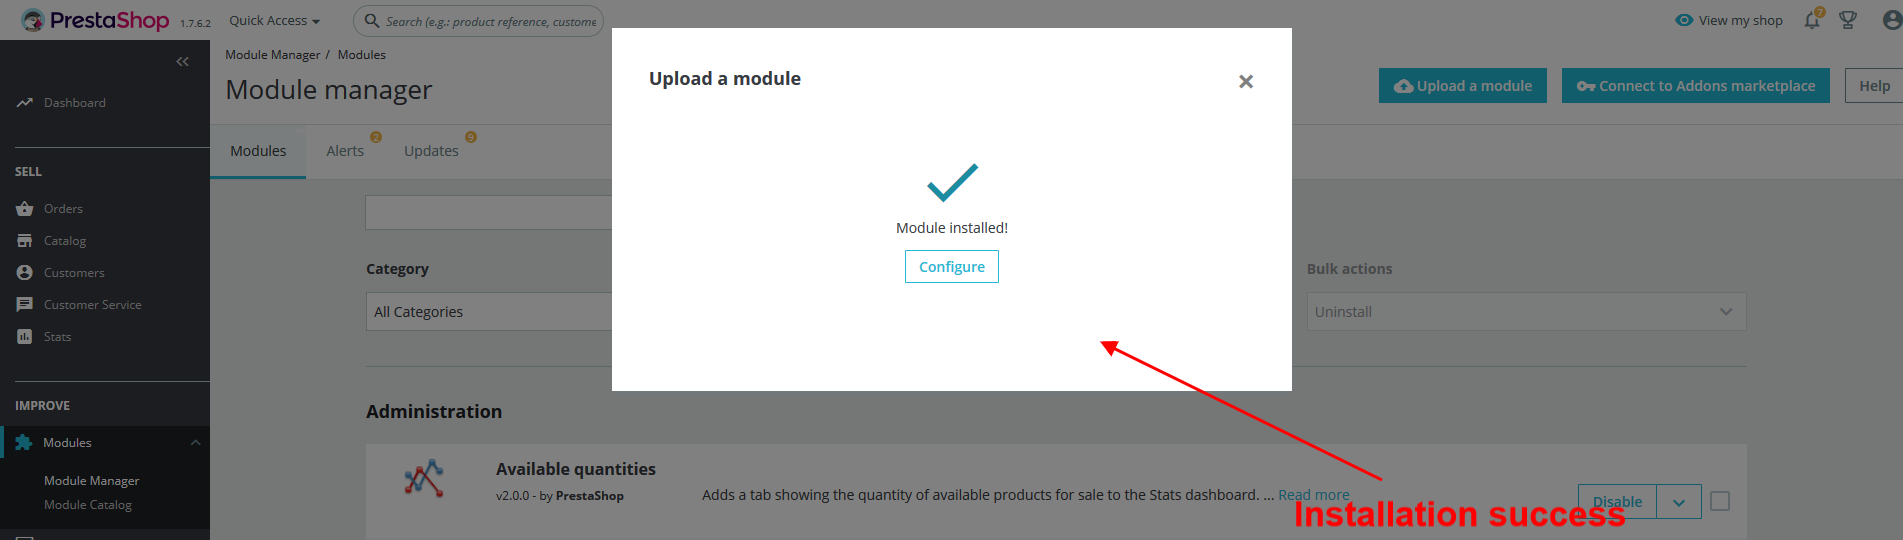The image size is (1903, 540).
Task: Click the View my shop link
Action: click(x=1729, y=20)
